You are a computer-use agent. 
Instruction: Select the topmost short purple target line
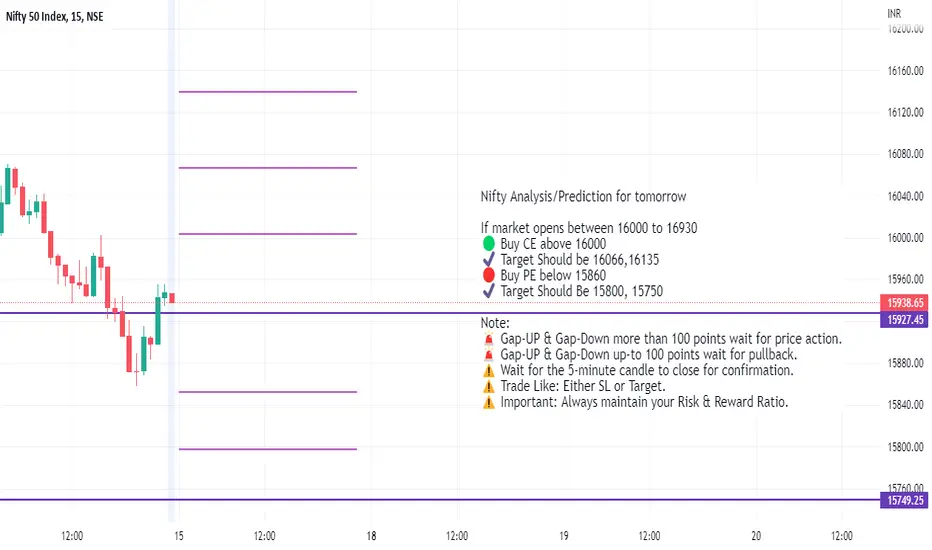[267, 92]
